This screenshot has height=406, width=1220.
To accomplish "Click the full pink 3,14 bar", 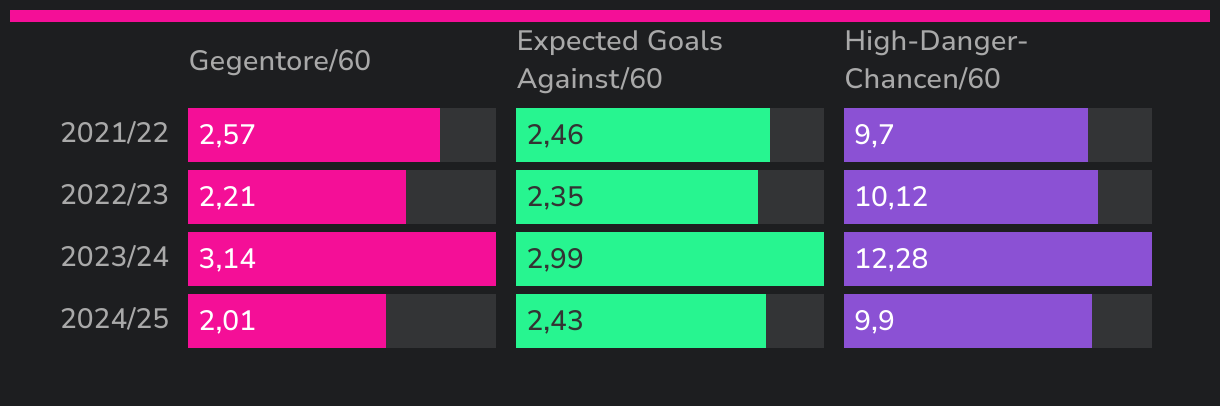I will click(342, 259).
